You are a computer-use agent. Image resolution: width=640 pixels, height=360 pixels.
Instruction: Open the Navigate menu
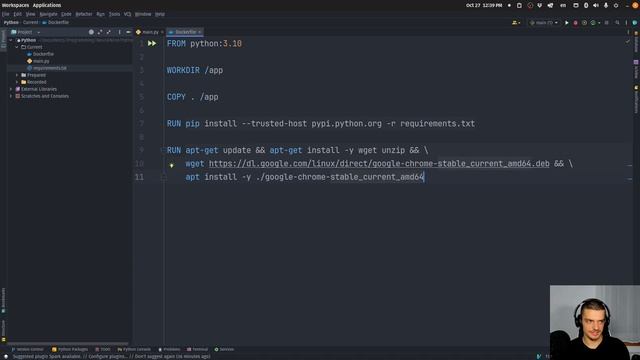click(48, 14)
